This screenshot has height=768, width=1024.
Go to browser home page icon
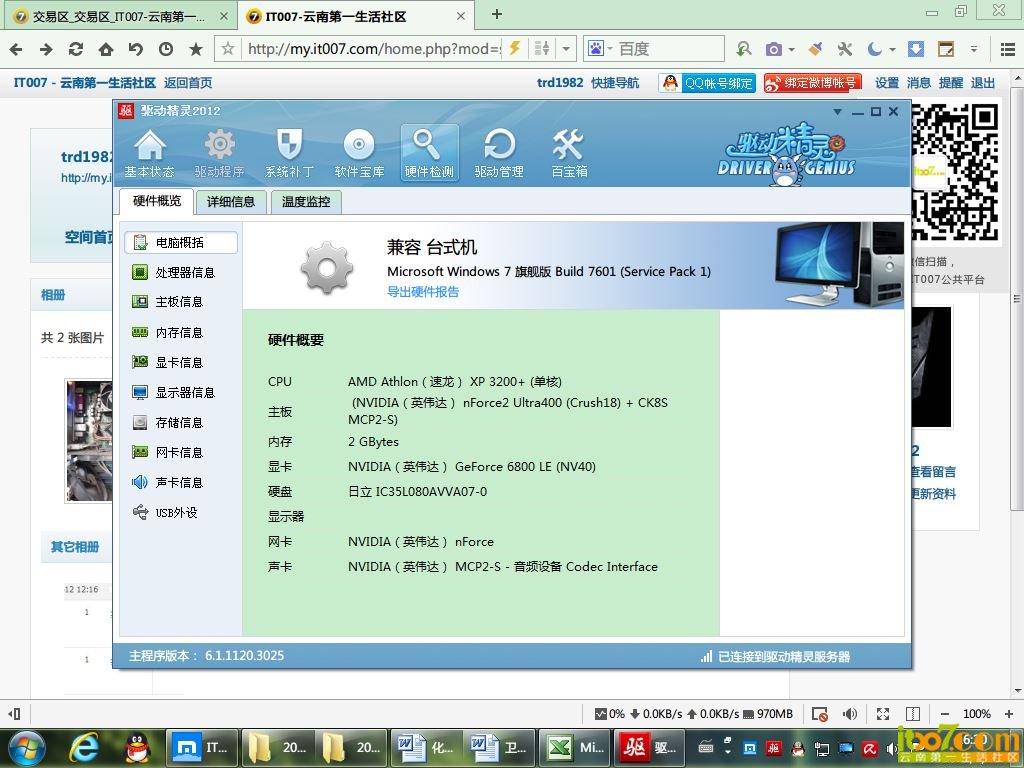(x=106, y=49)
